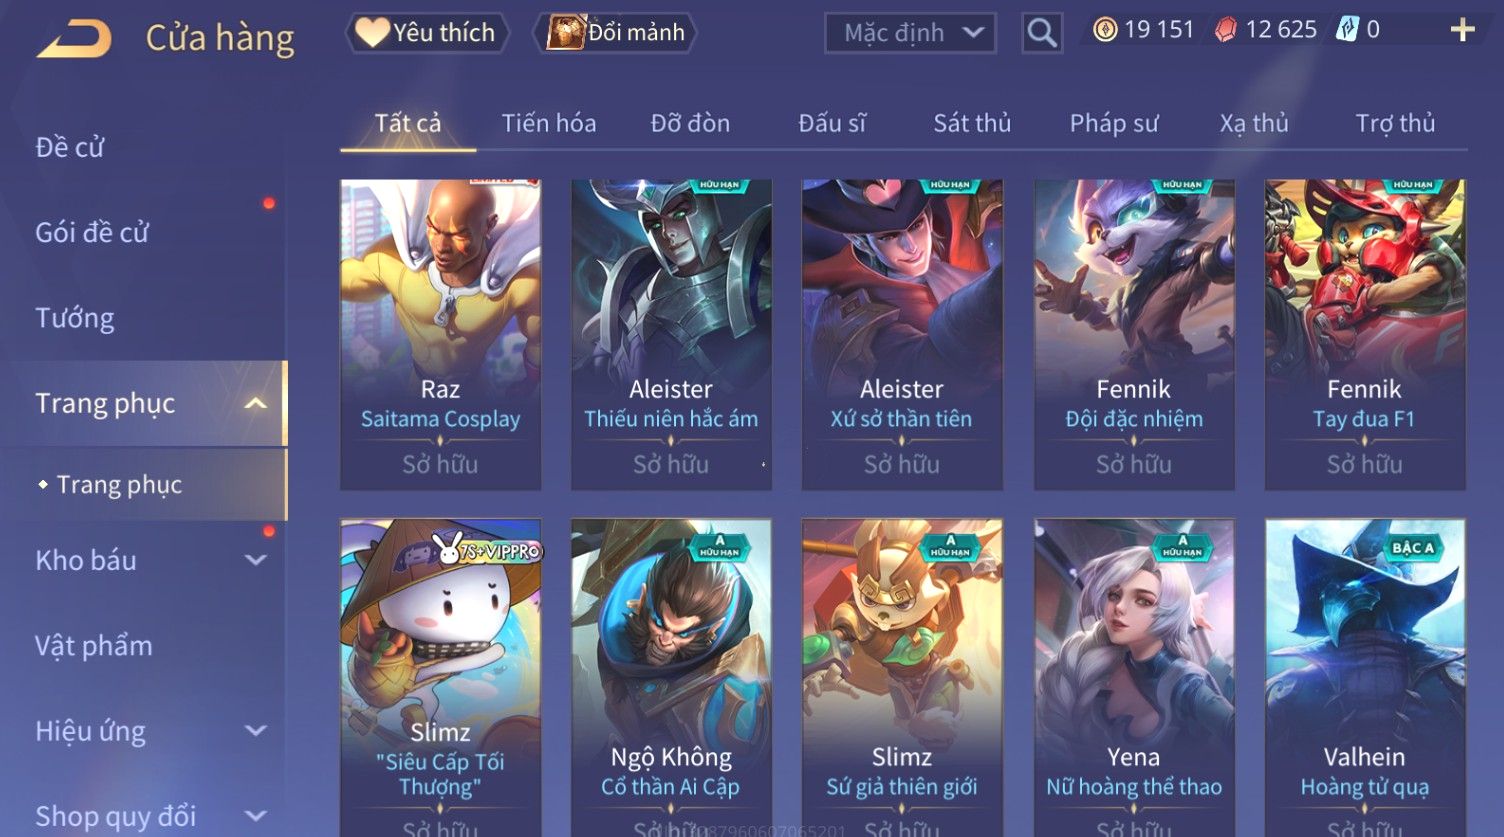Screen dimensions: 1504x837
Task: Expand the Kho báu sidebar section
Action: tap(256, 561)
